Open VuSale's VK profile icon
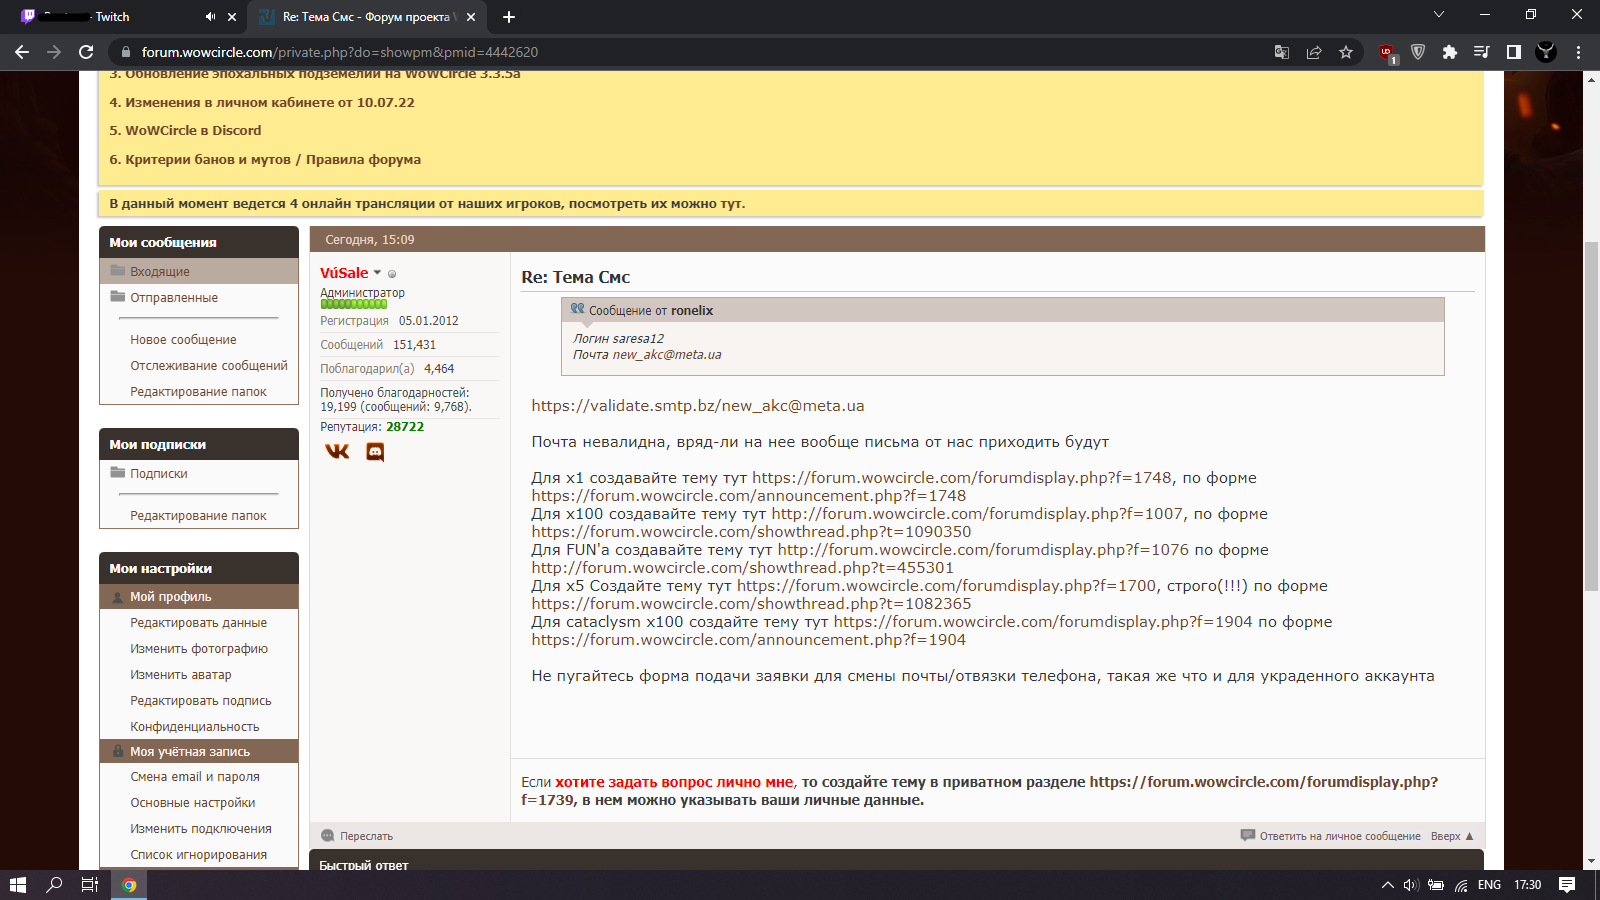This screenshot has height=900, width=1600. [338, 452]
